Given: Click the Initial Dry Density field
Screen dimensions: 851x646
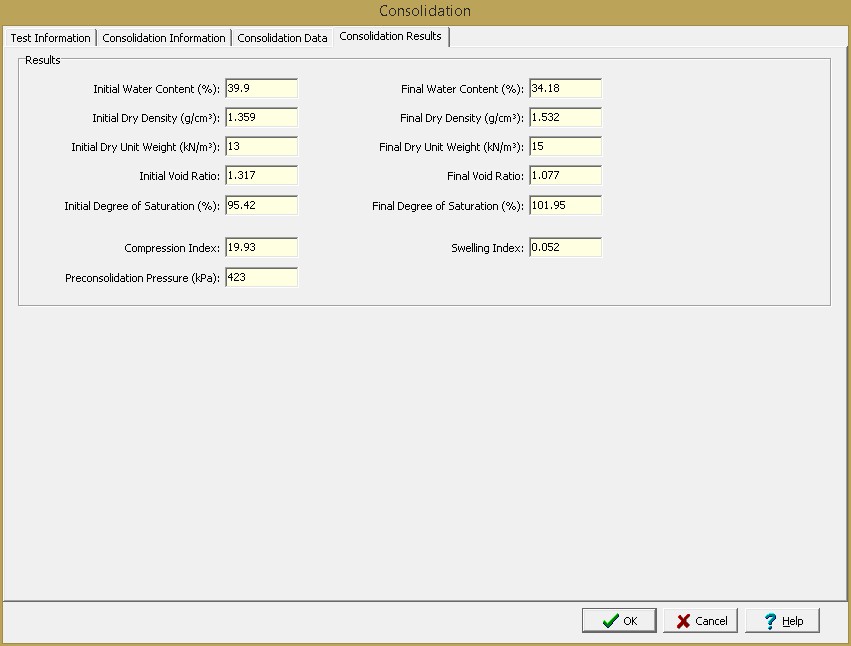Looking at the screenshot, I should click(262, 117).
